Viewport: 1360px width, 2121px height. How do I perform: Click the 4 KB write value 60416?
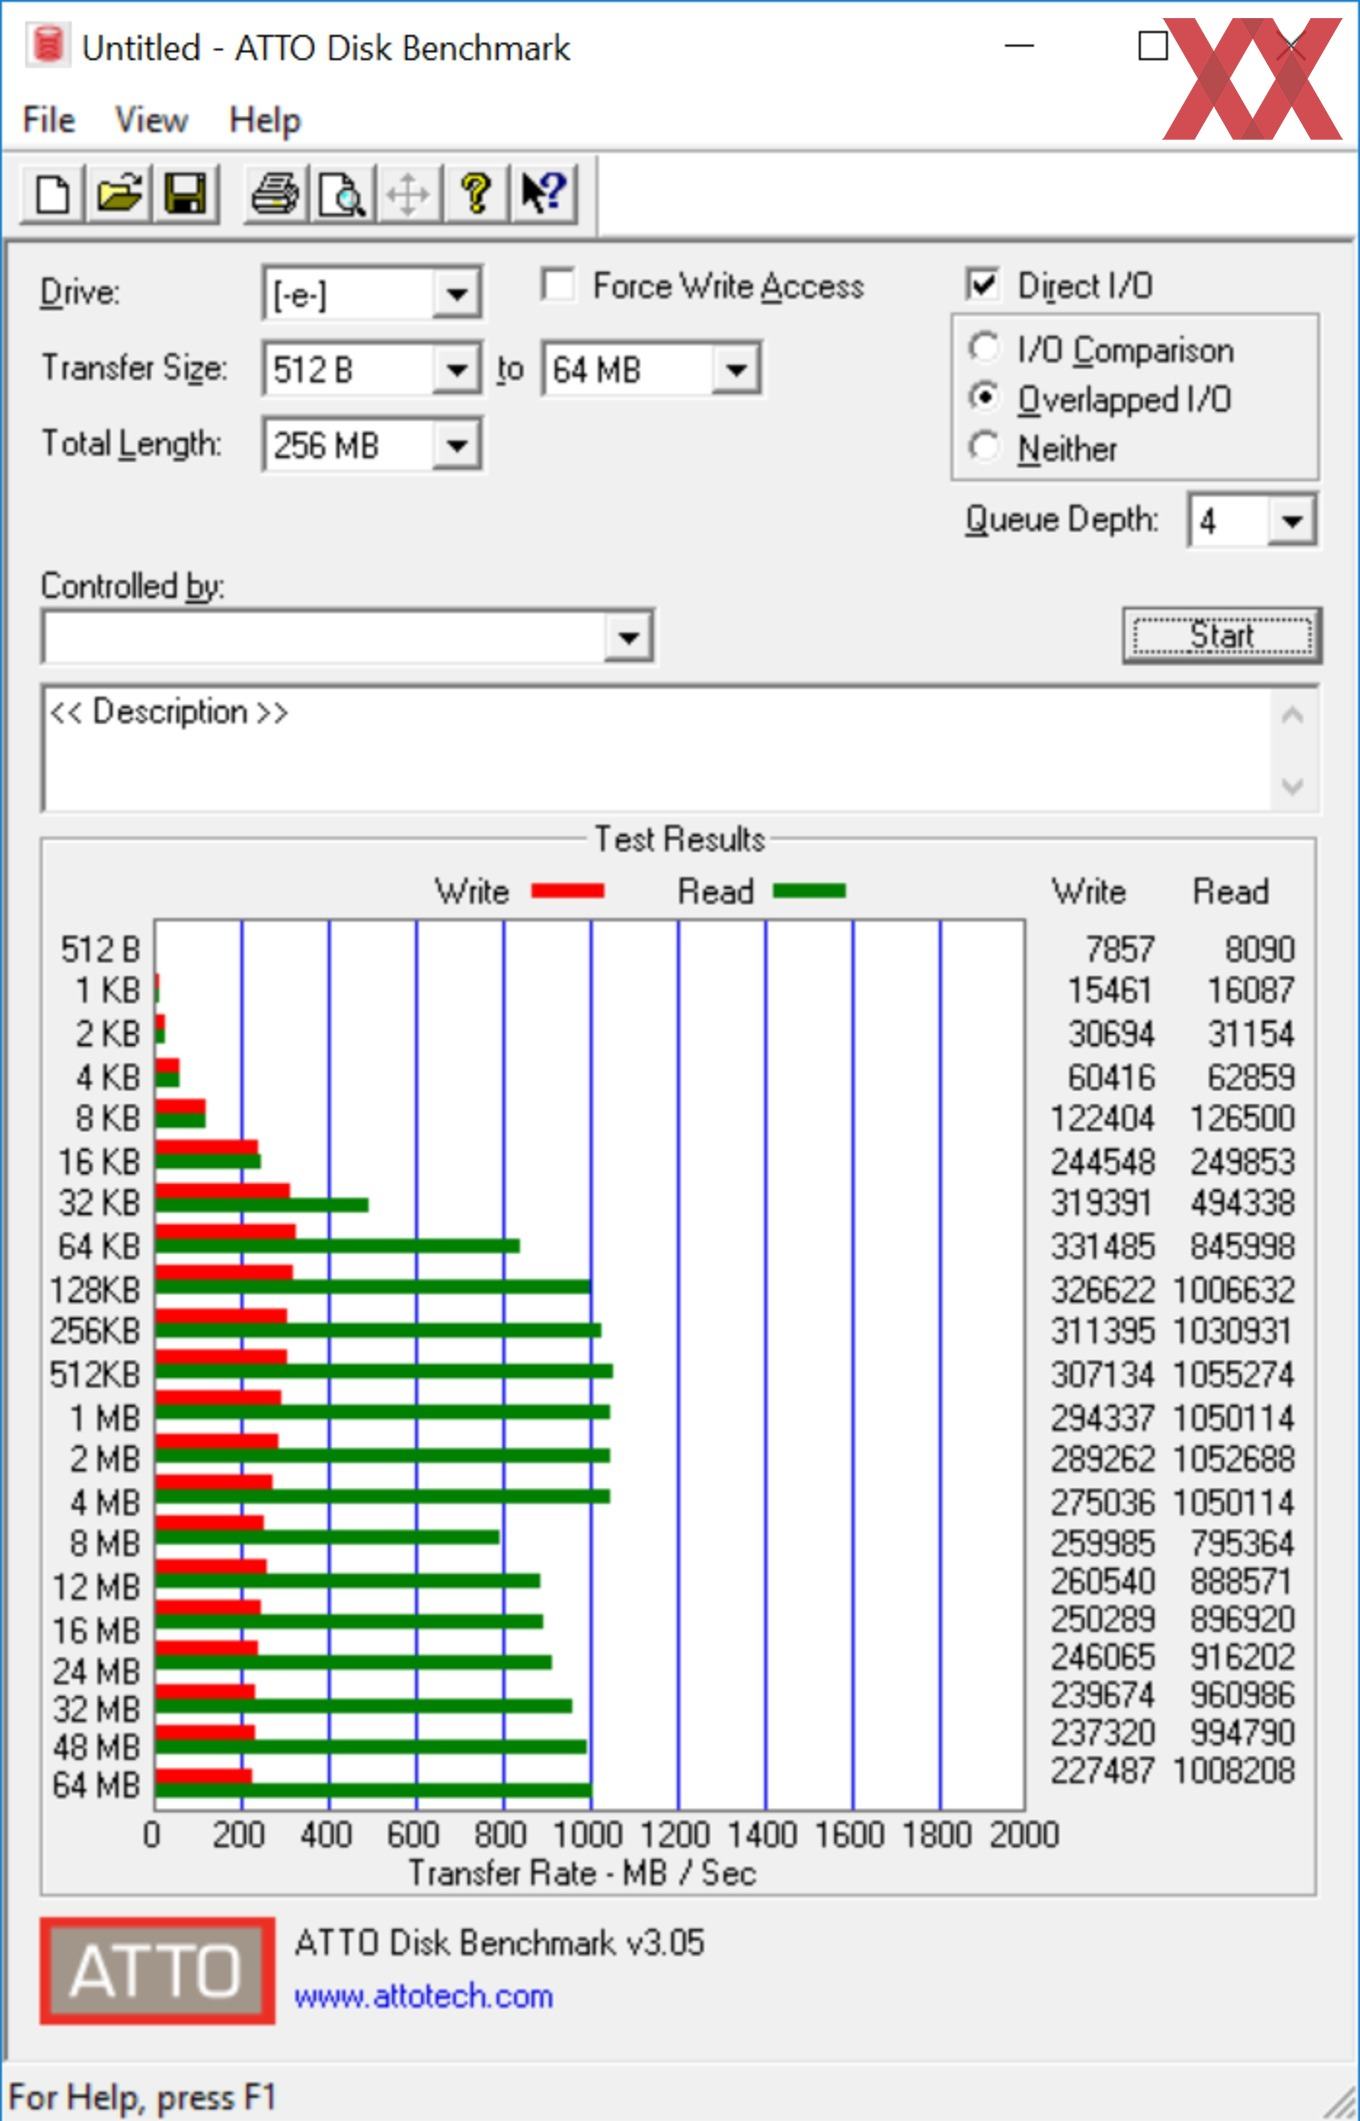click(1111, 1077)
